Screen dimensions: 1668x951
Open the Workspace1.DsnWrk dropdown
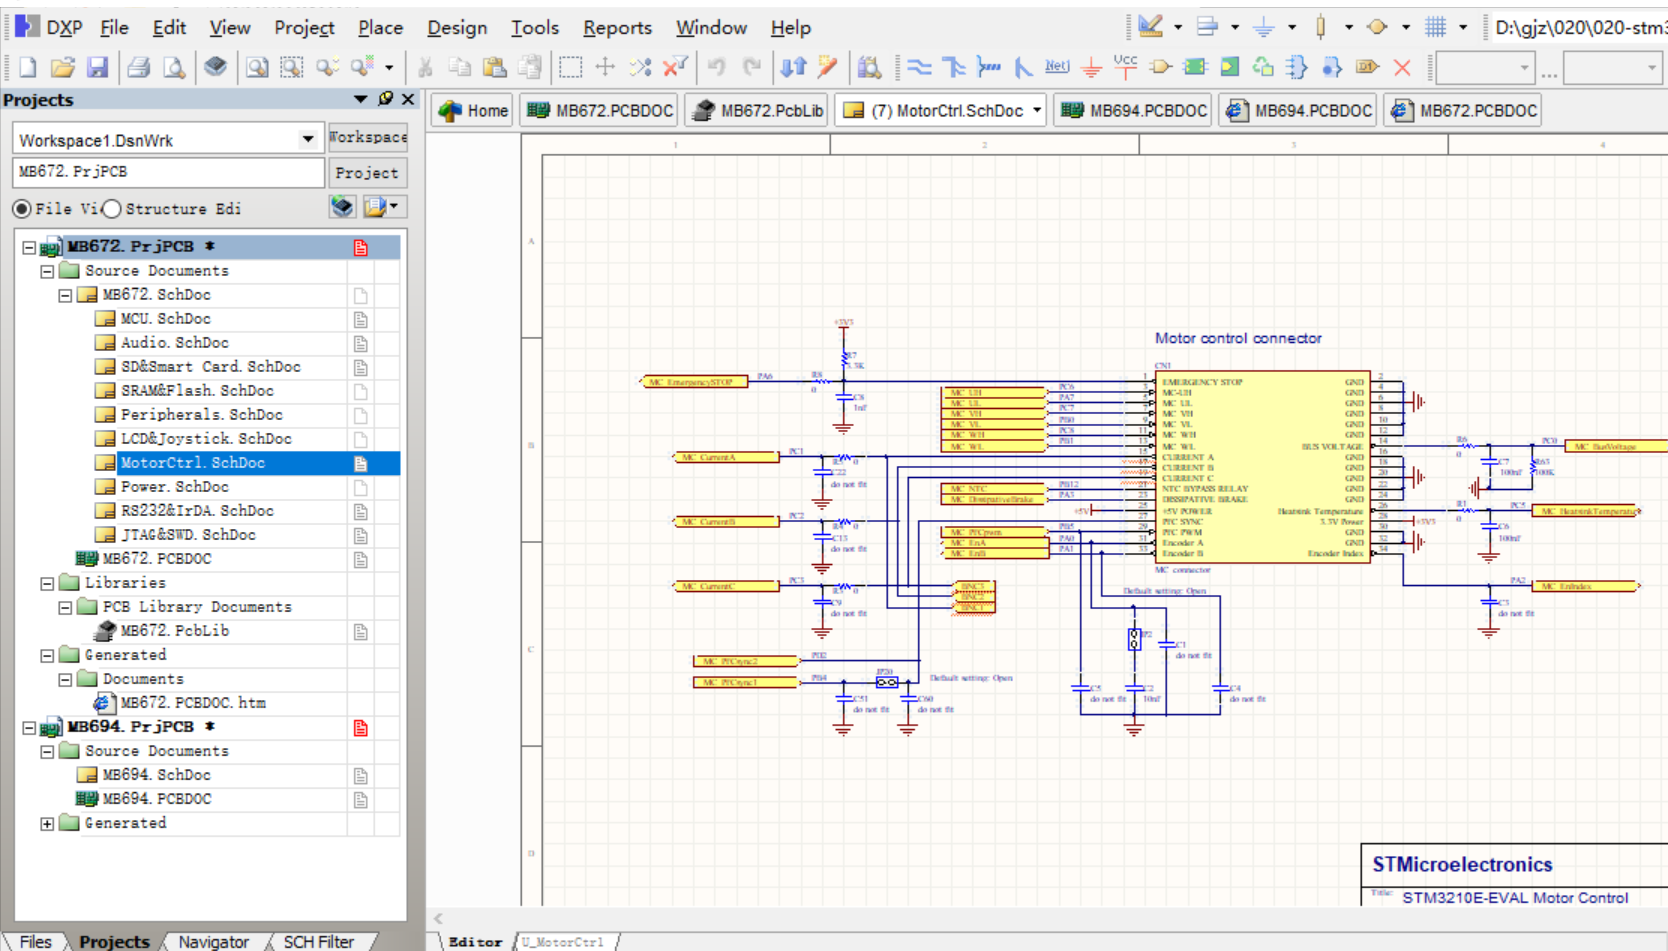pos(308,139)
